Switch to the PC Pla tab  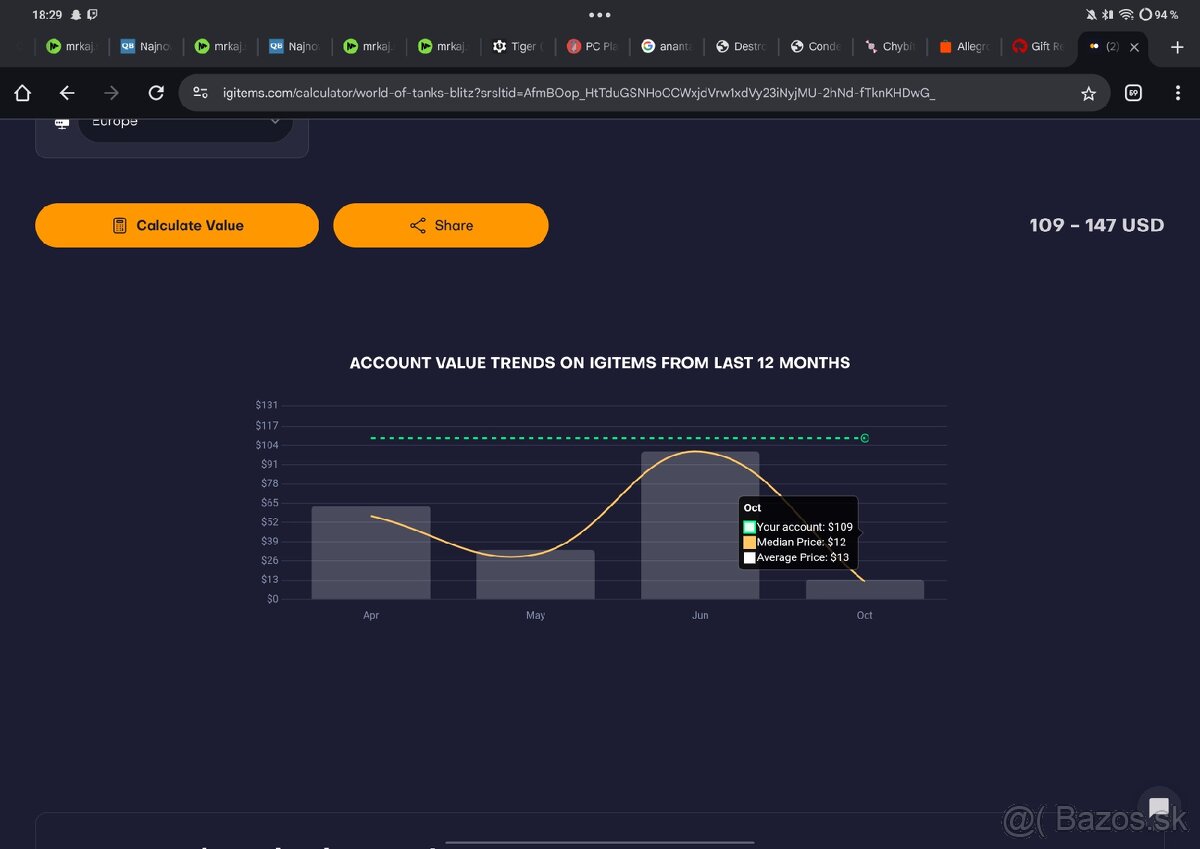tap(592, 46)
